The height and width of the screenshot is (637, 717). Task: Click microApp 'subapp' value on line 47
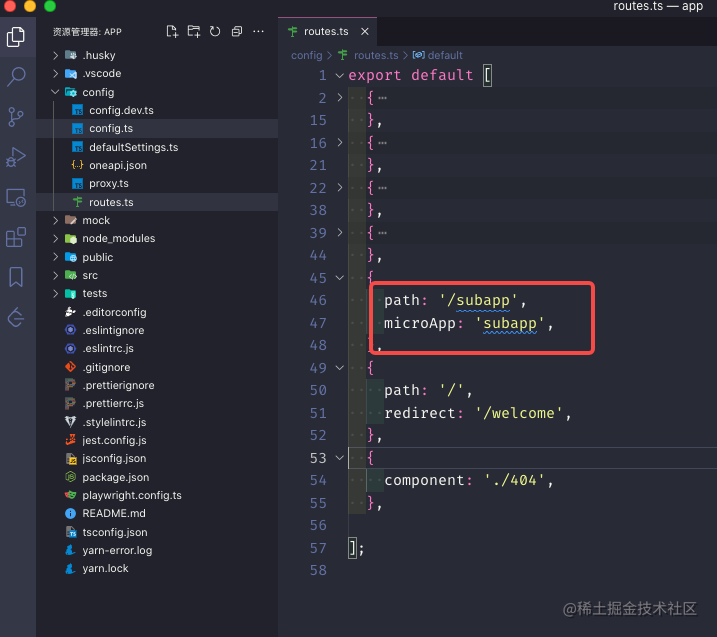coord(509,323)
